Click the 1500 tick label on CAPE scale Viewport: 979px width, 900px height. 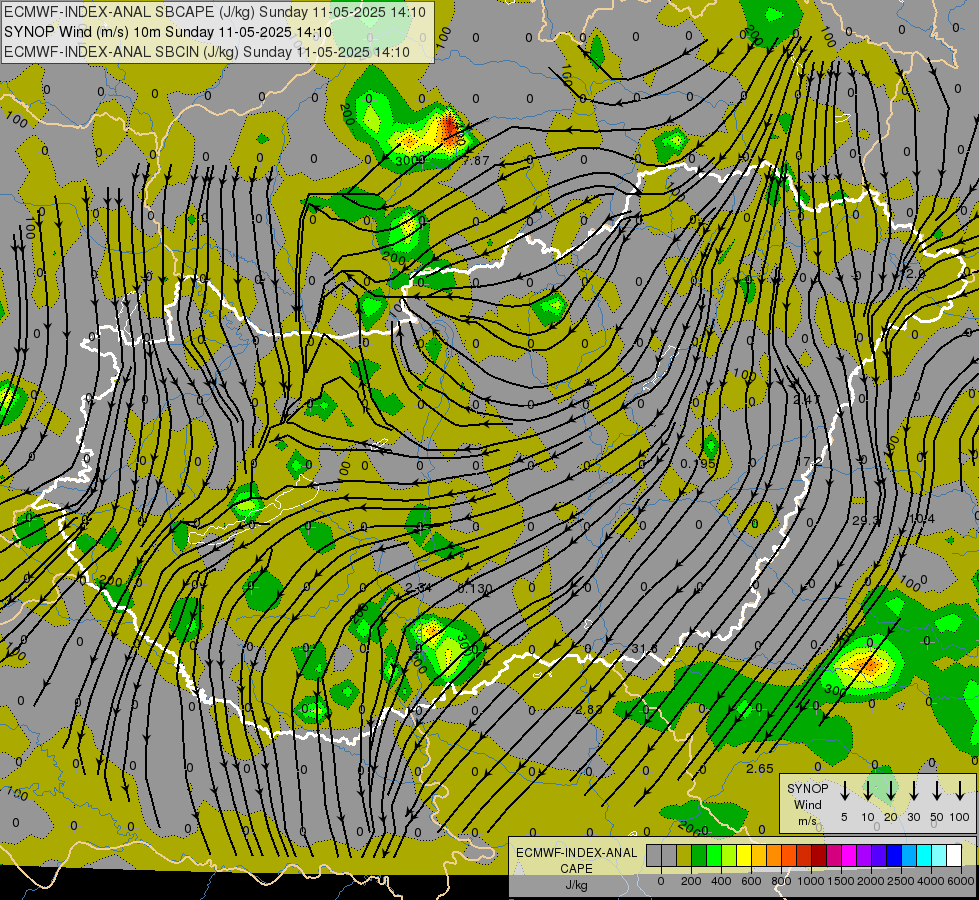coord(841,881)
